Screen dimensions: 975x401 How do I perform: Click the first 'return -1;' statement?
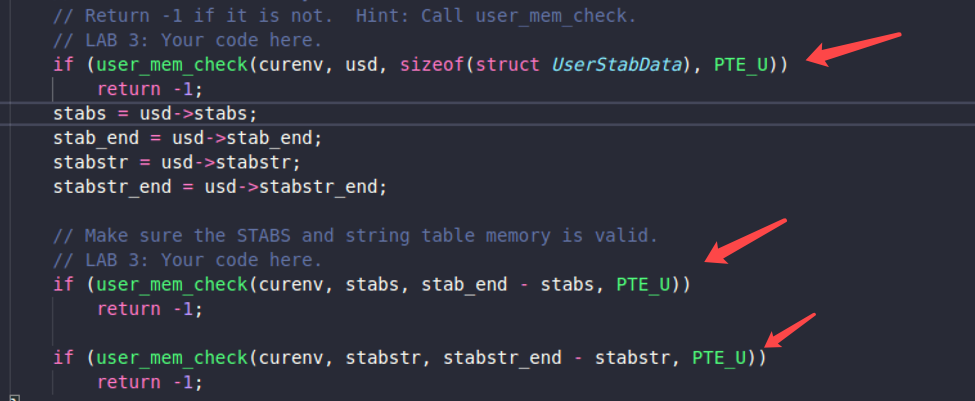pyautogui.click(x=150, y=89)
